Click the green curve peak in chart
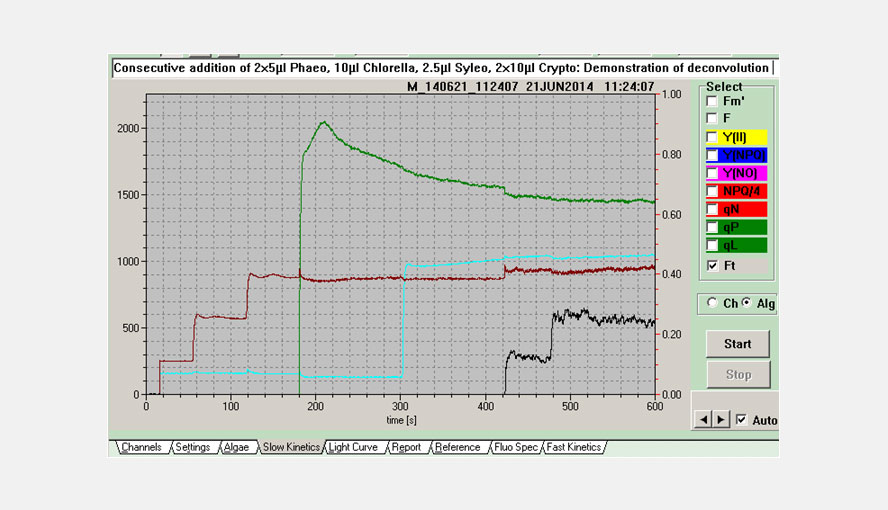Viewport: 888px width, 510px height. pos(324,122)
